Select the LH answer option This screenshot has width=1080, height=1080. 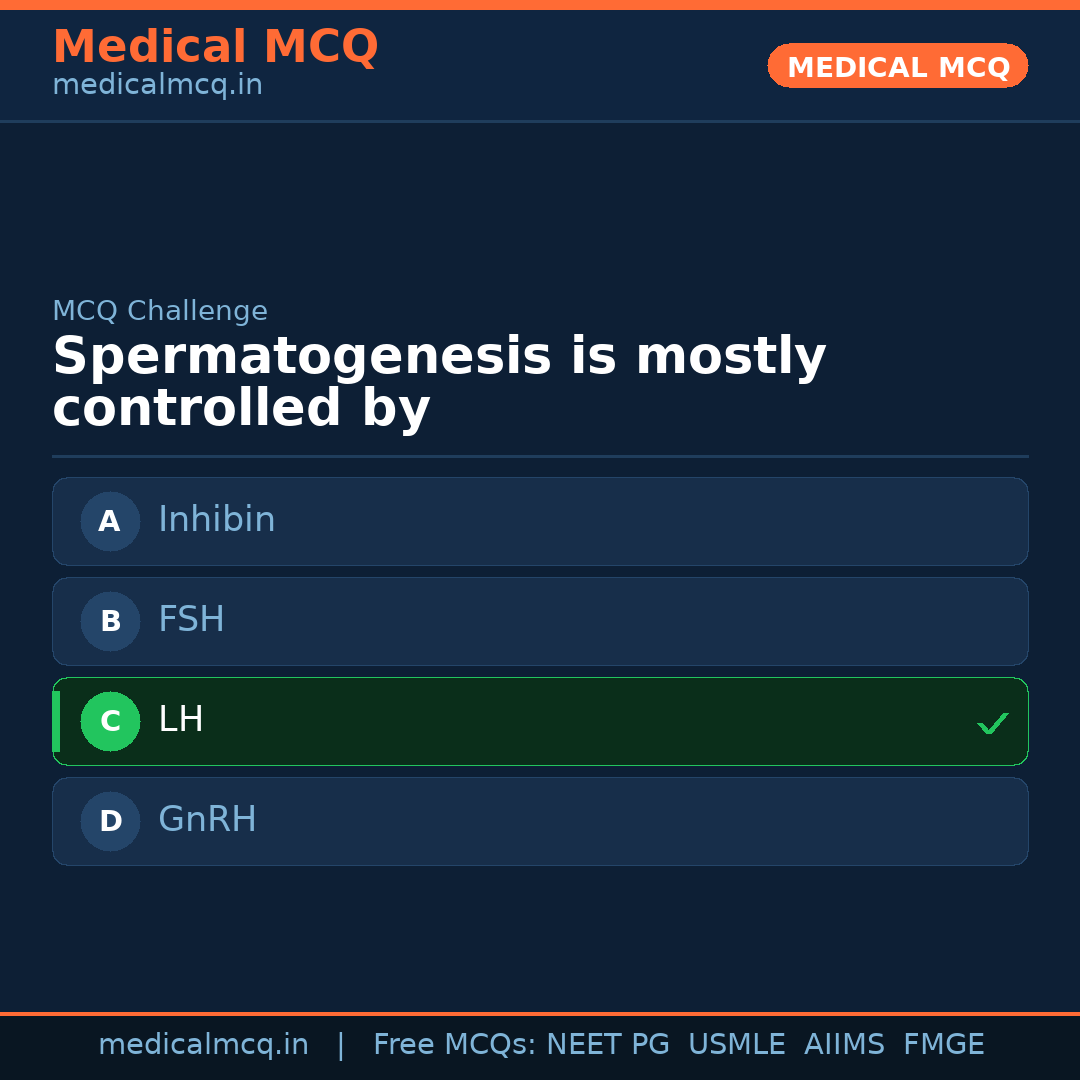pyautogui.click(x=540, y=721)
